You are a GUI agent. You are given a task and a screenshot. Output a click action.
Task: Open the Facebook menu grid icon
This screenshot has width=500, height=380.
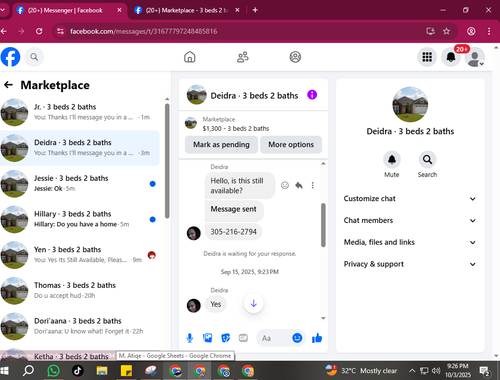(427, 57)
